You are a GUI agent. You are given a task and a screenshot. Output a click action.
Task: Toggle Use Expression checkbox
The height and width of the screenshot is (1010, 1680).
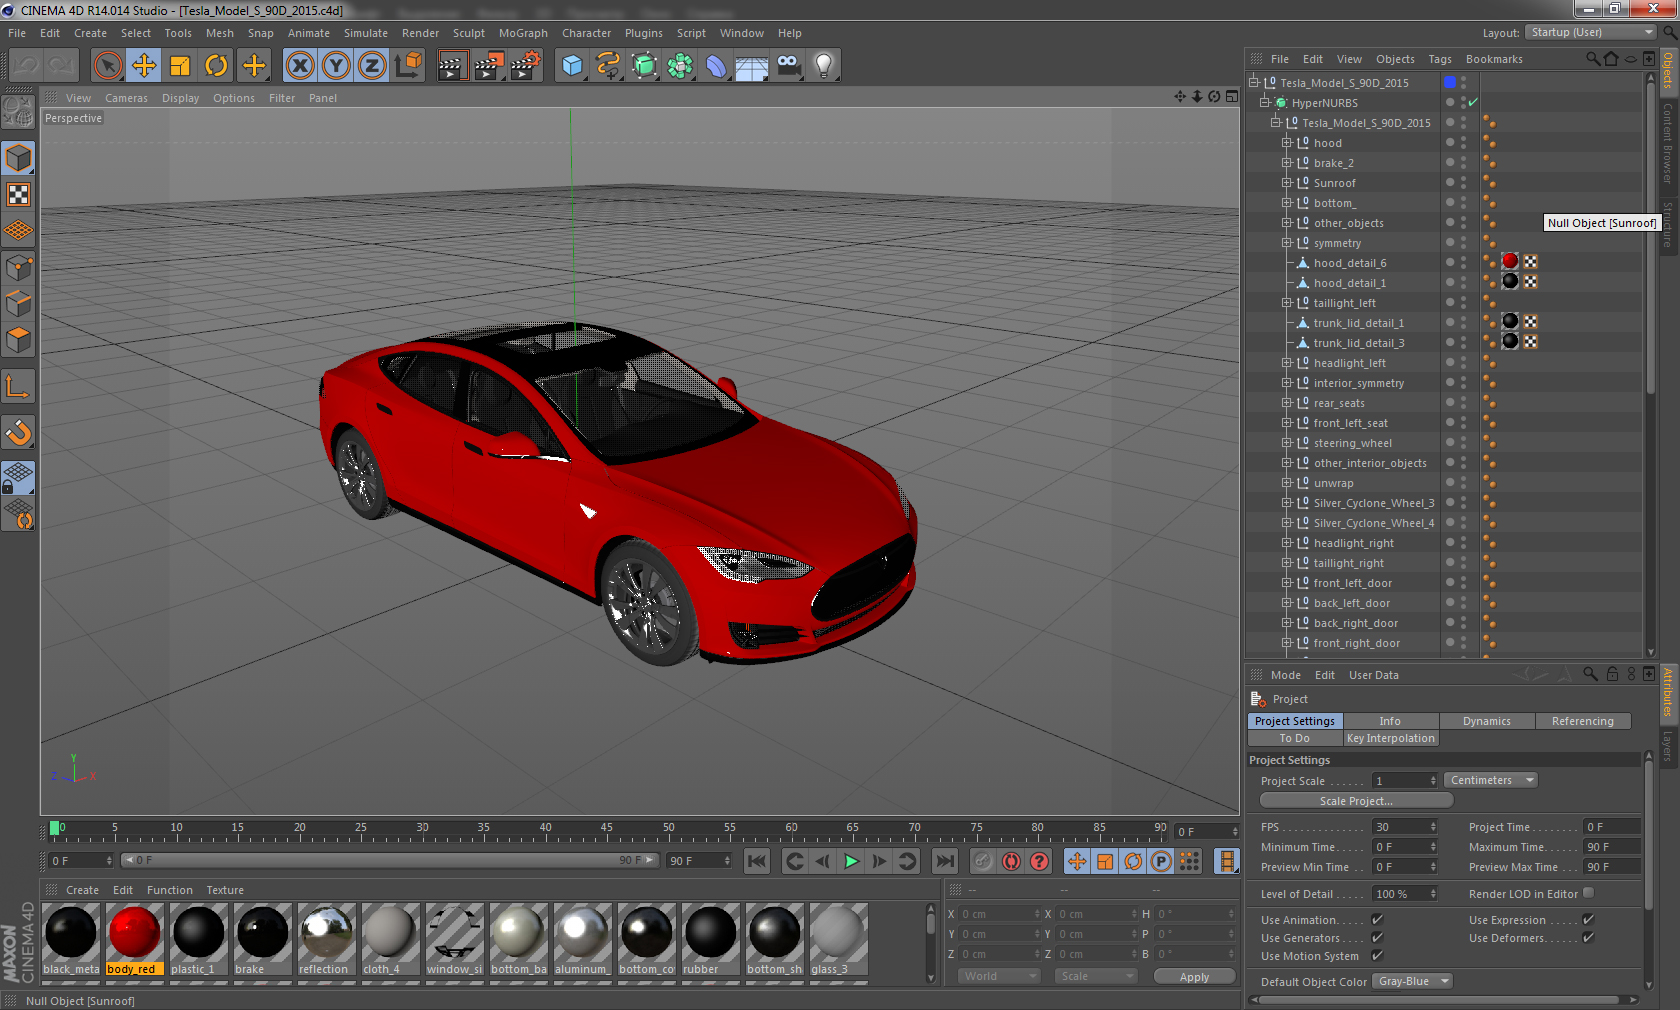1588,920
